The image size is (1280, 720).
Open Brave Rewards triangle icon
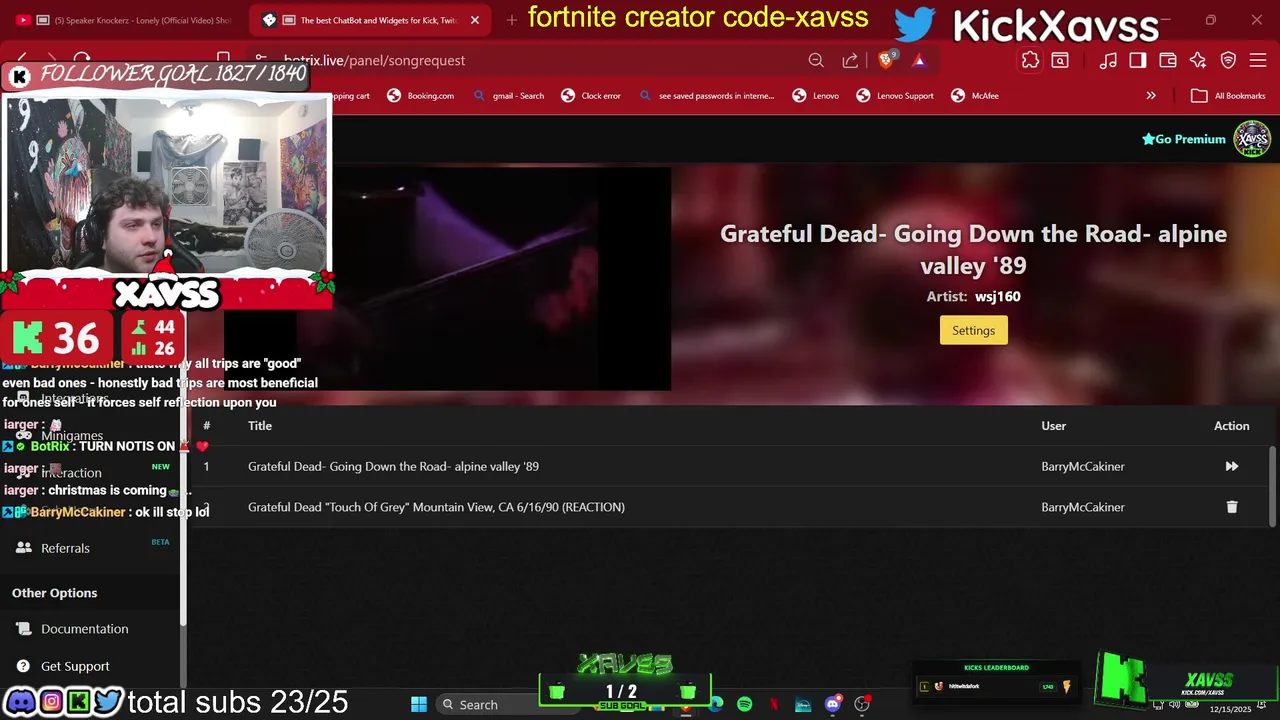coord(919,60)
